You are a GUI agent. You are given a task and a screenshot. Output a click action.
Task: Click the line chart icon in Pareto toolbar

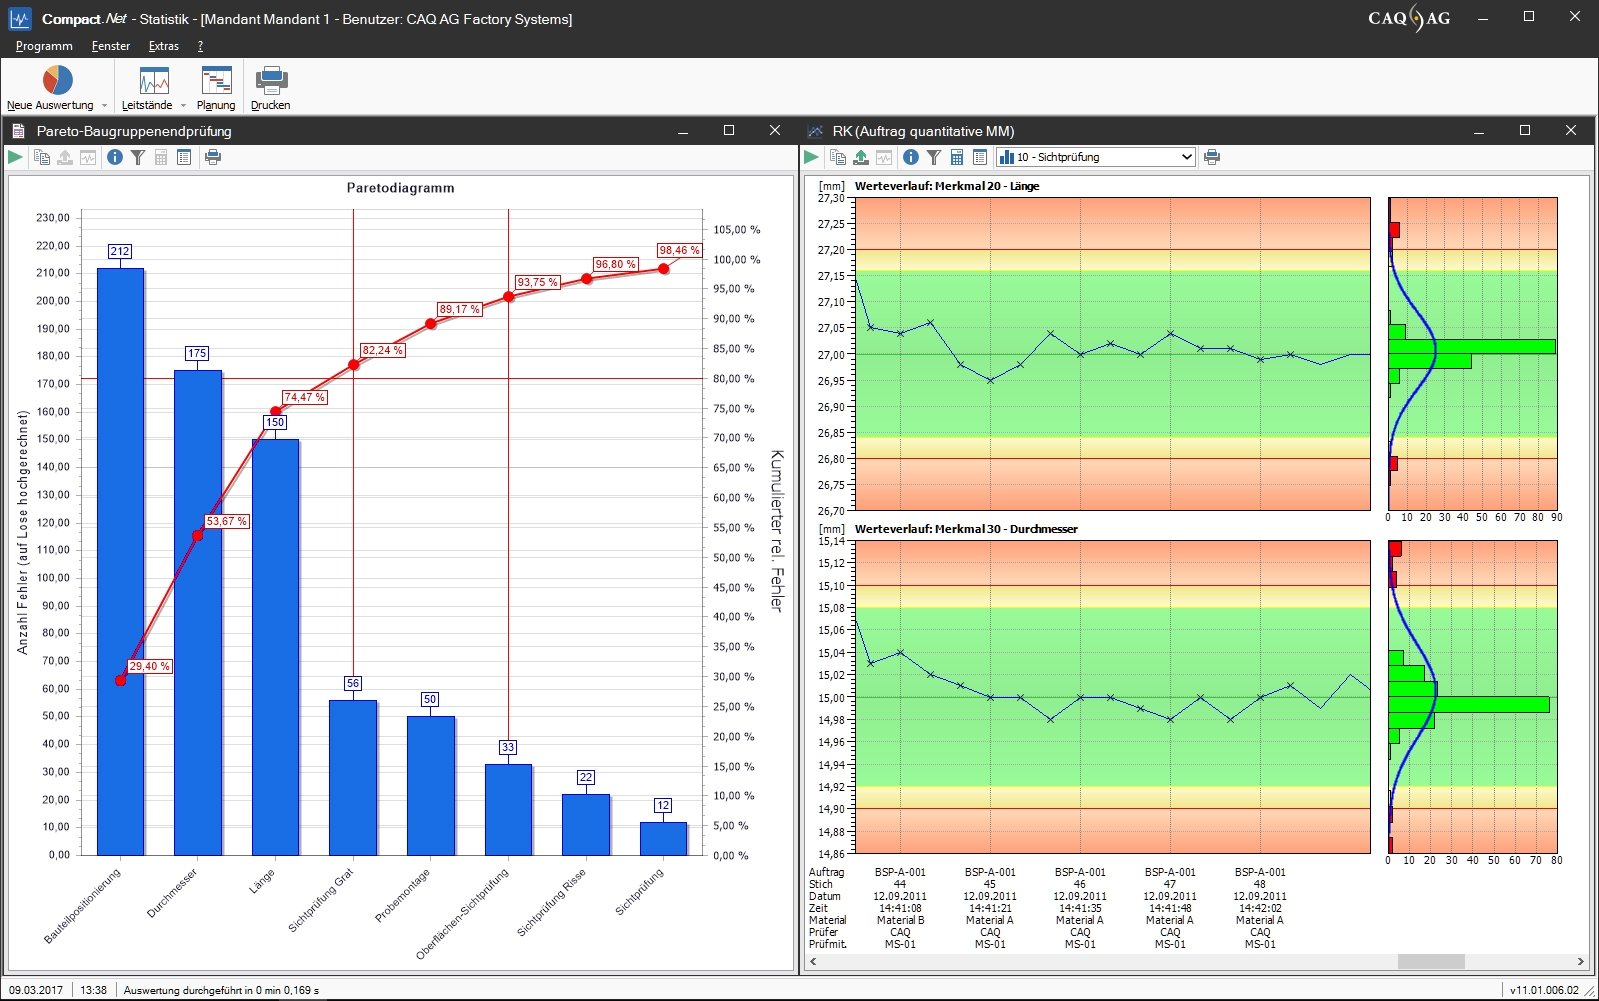tap(89, 157)
